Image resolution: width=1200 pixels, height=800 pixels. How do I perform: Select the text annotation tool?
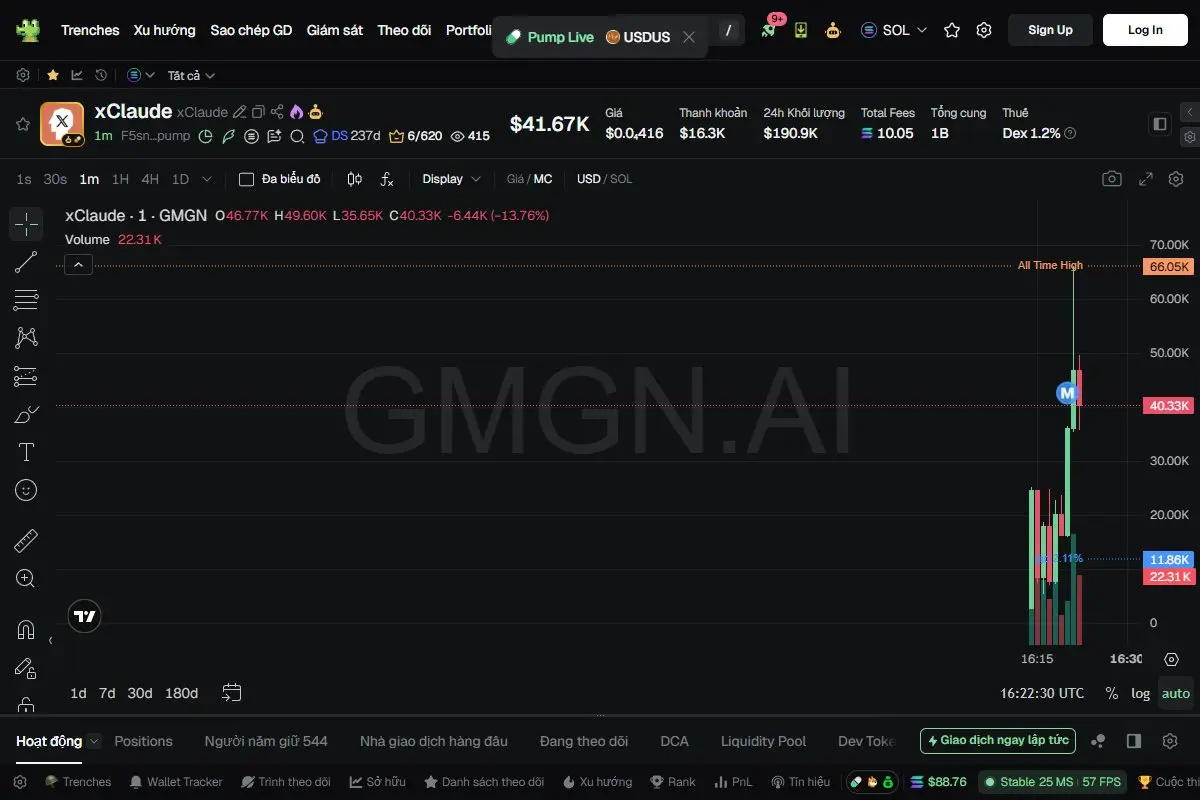pos(26,452)
